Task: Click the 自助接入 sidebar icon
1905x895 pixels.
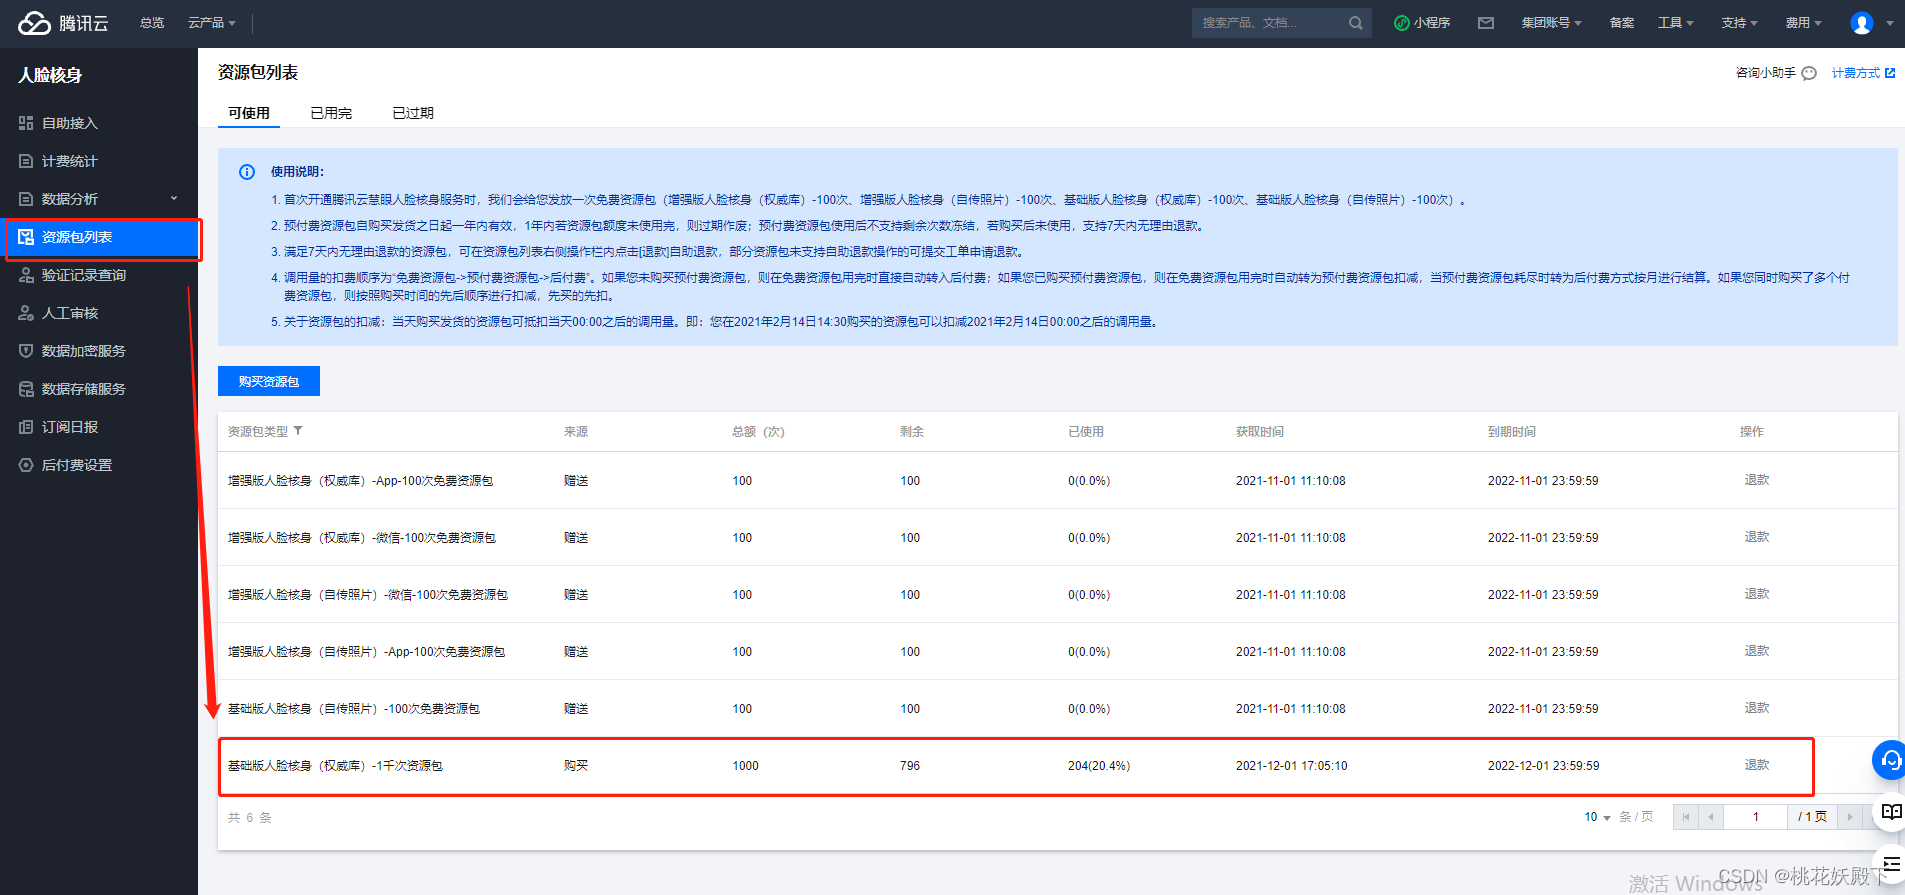Action: 26,123
